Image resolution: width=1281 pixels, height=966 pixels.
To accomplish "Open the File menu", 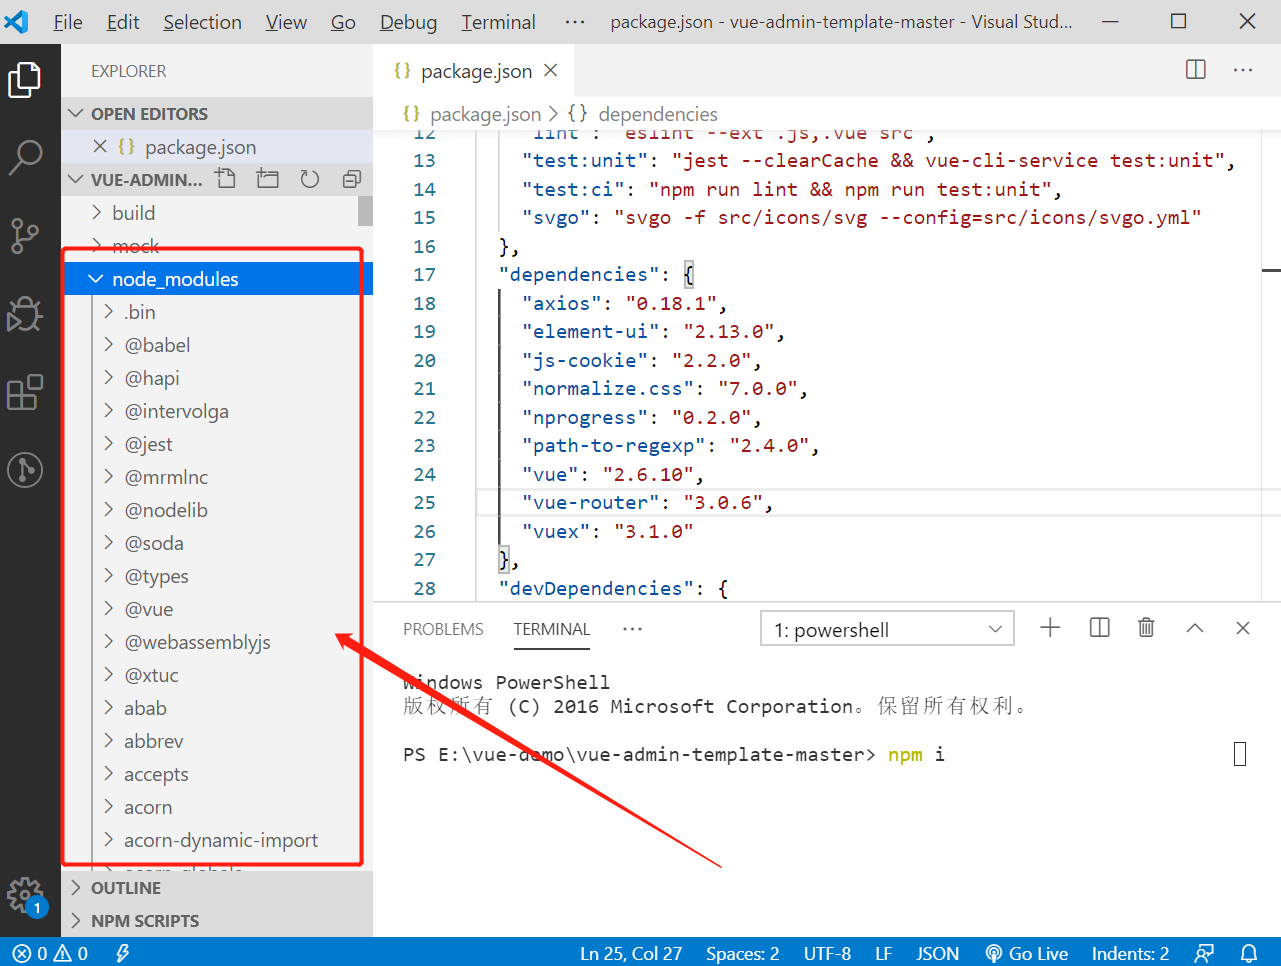I will pyautogui.click(x=68, y=22).
